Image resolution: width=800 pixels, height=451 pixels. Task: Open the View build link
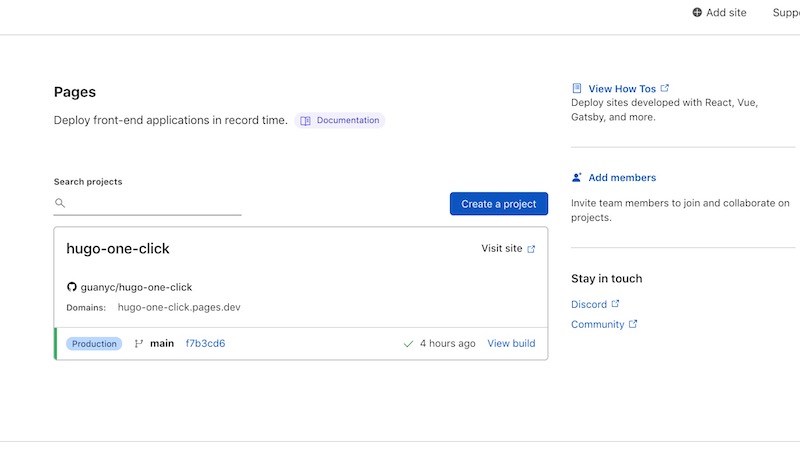click(x=511, y=343)
